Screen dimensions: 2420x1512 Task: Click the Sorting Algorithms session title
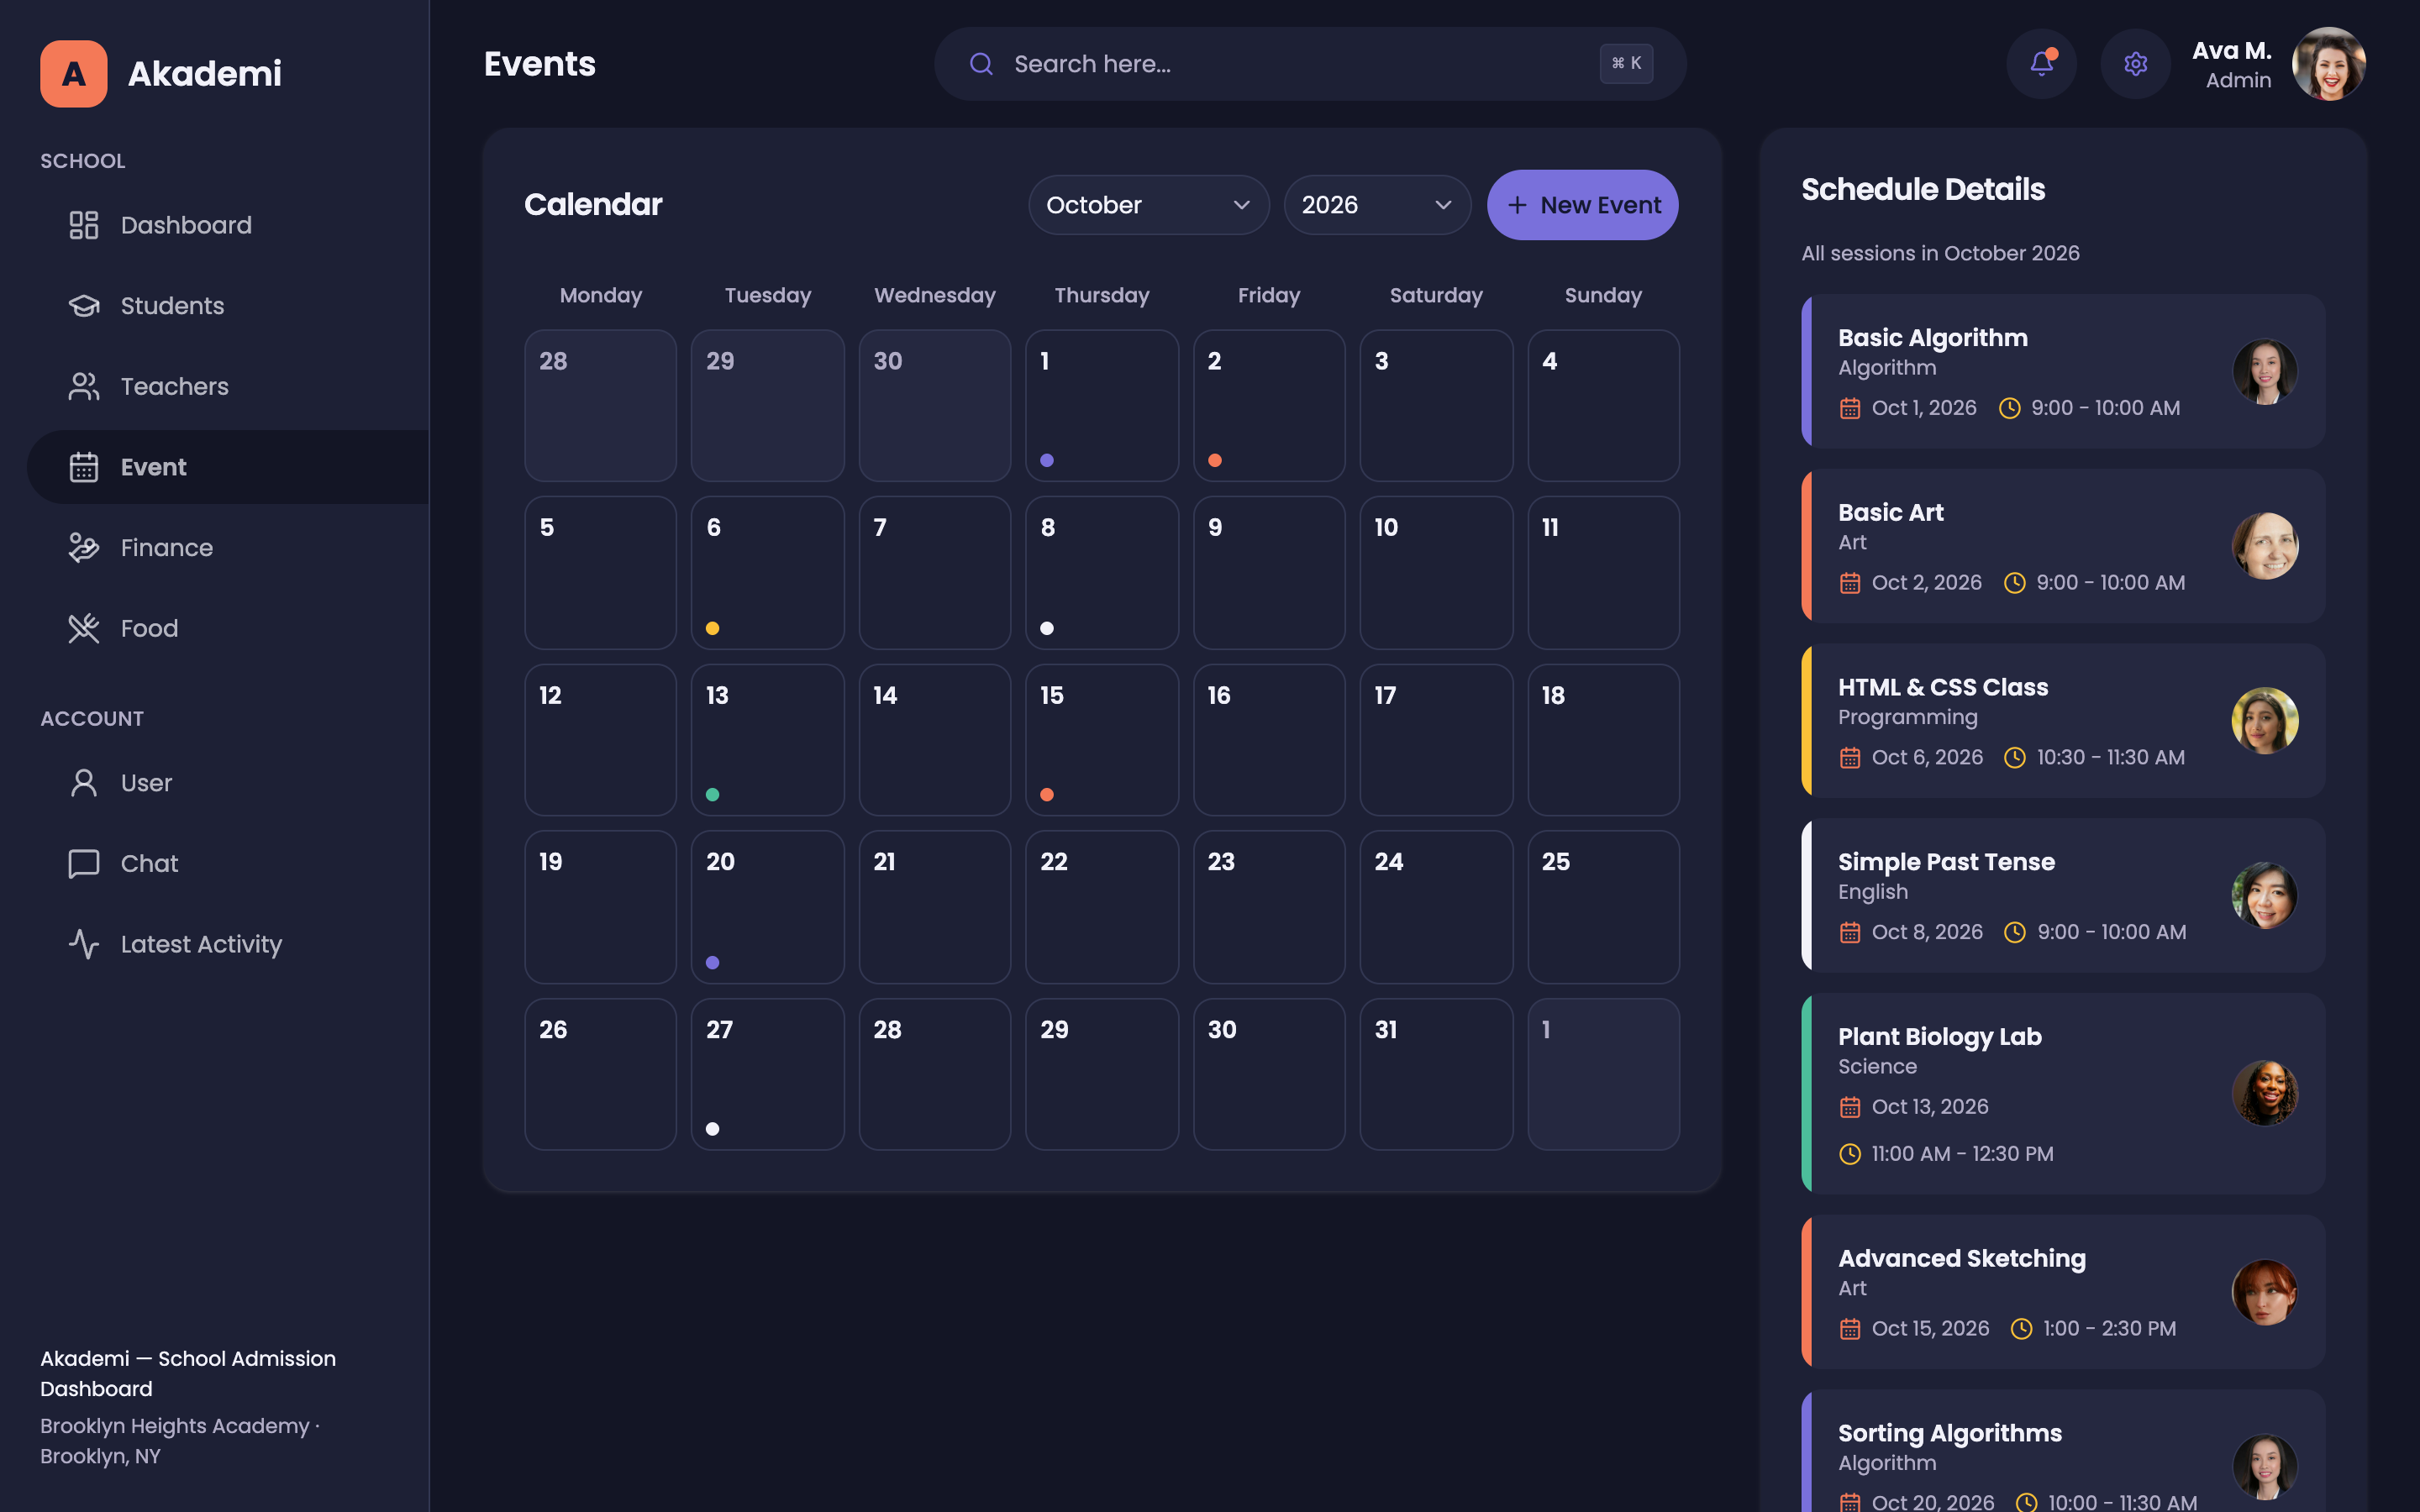pos(1949,1433)
